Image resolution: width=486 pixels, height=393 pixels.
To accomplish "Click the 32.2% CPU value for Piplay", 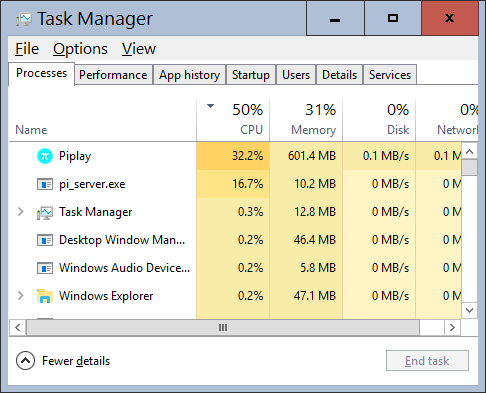I will (x=248, y=156).
